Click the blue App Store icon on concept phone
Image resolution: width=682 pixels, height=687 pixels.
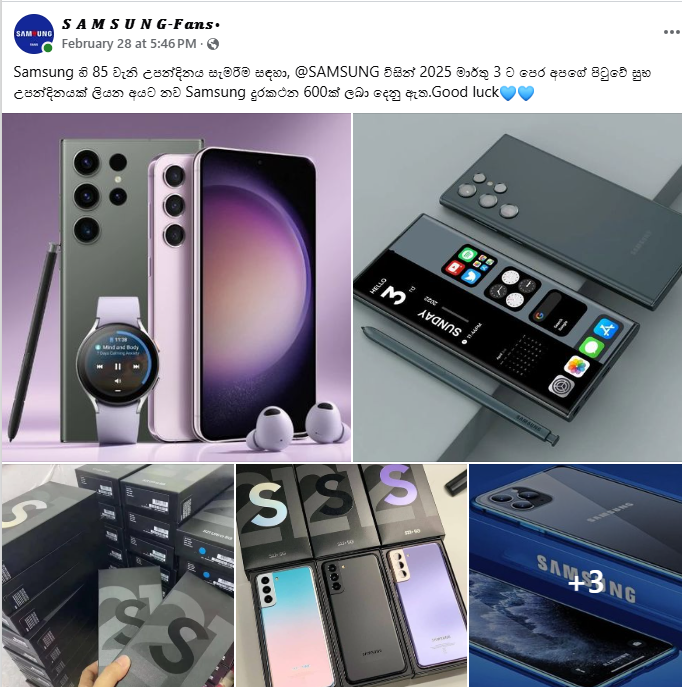(606, 329)
